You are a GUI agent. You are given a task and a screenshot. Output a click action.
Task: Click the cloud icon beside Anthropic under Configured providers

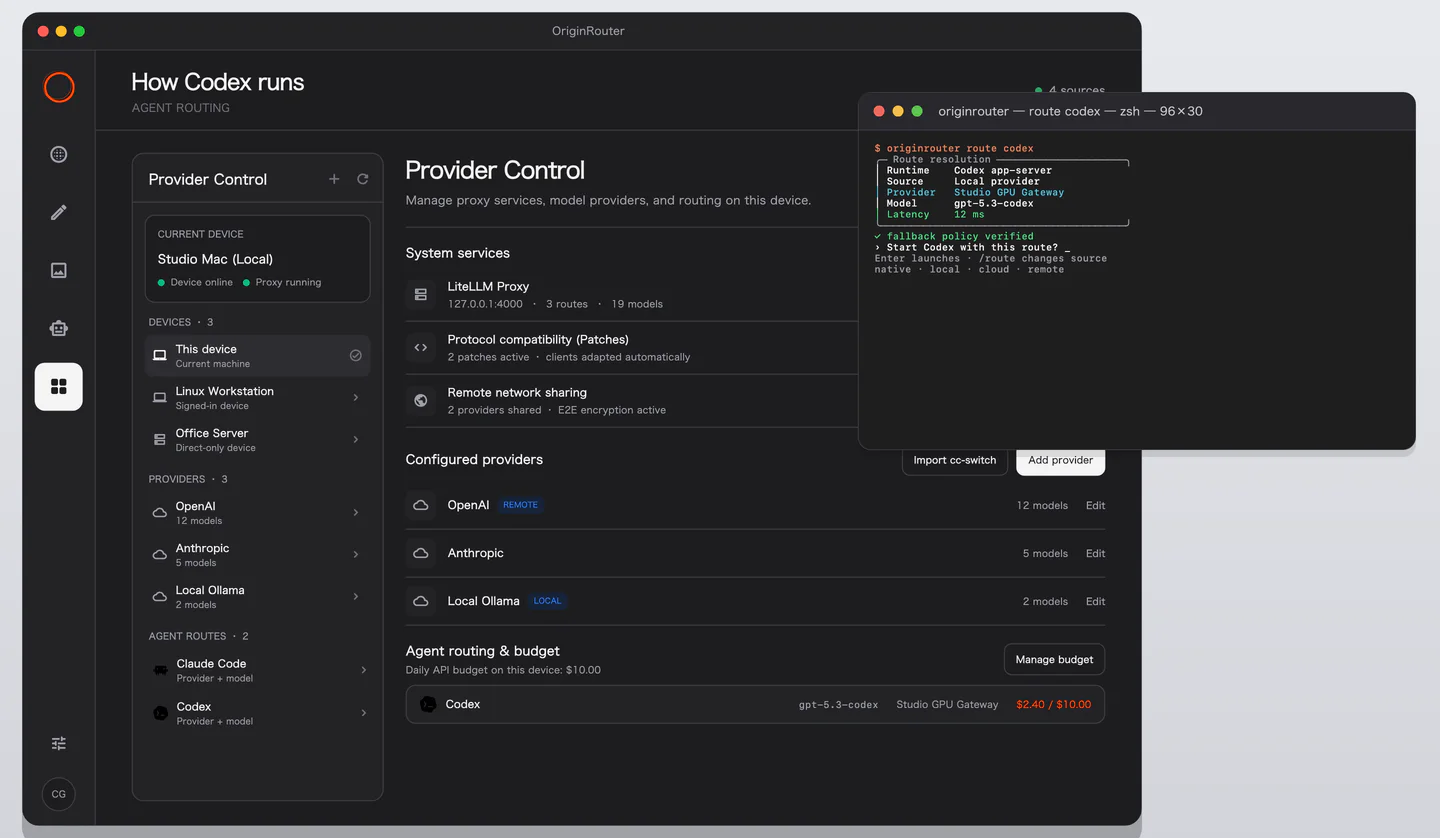421,553
